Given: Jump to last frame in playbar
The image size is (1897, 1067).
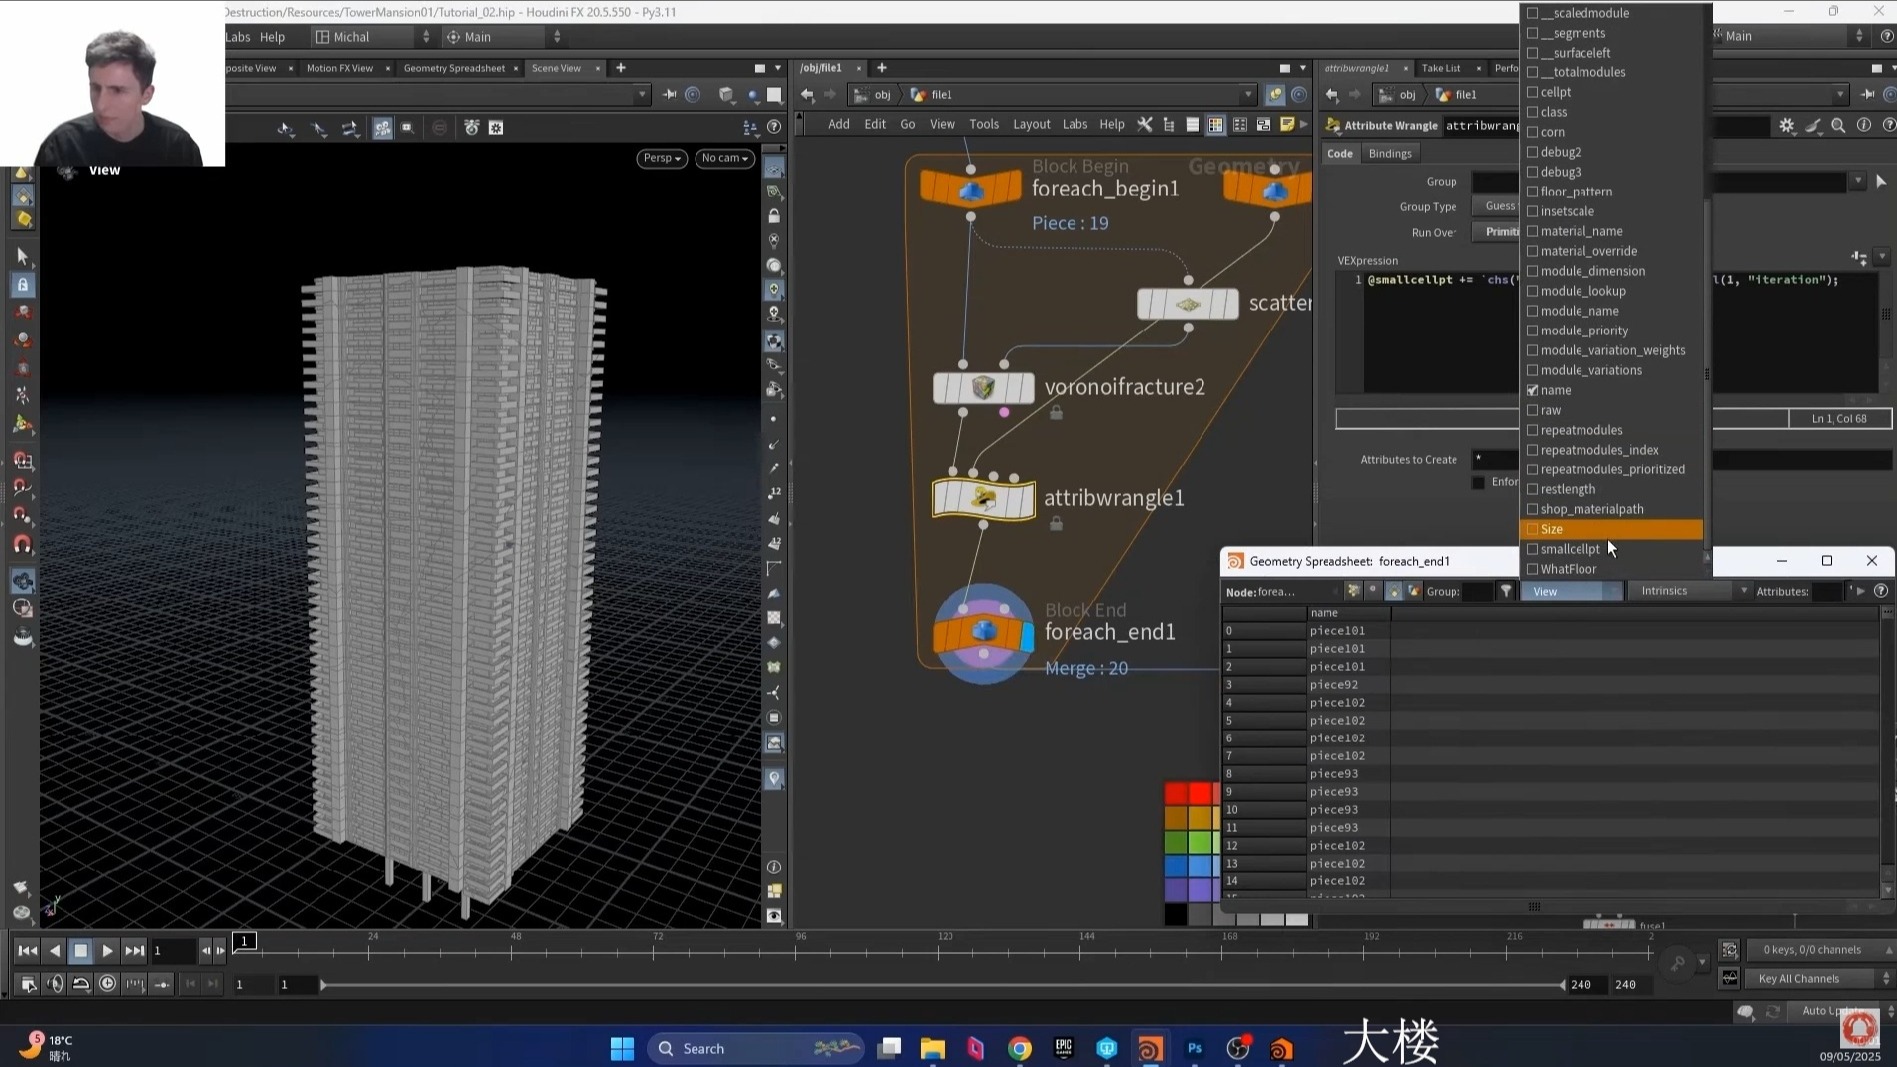Looking at the screenshot, I should pyautogui.click(x=134, y=950).
